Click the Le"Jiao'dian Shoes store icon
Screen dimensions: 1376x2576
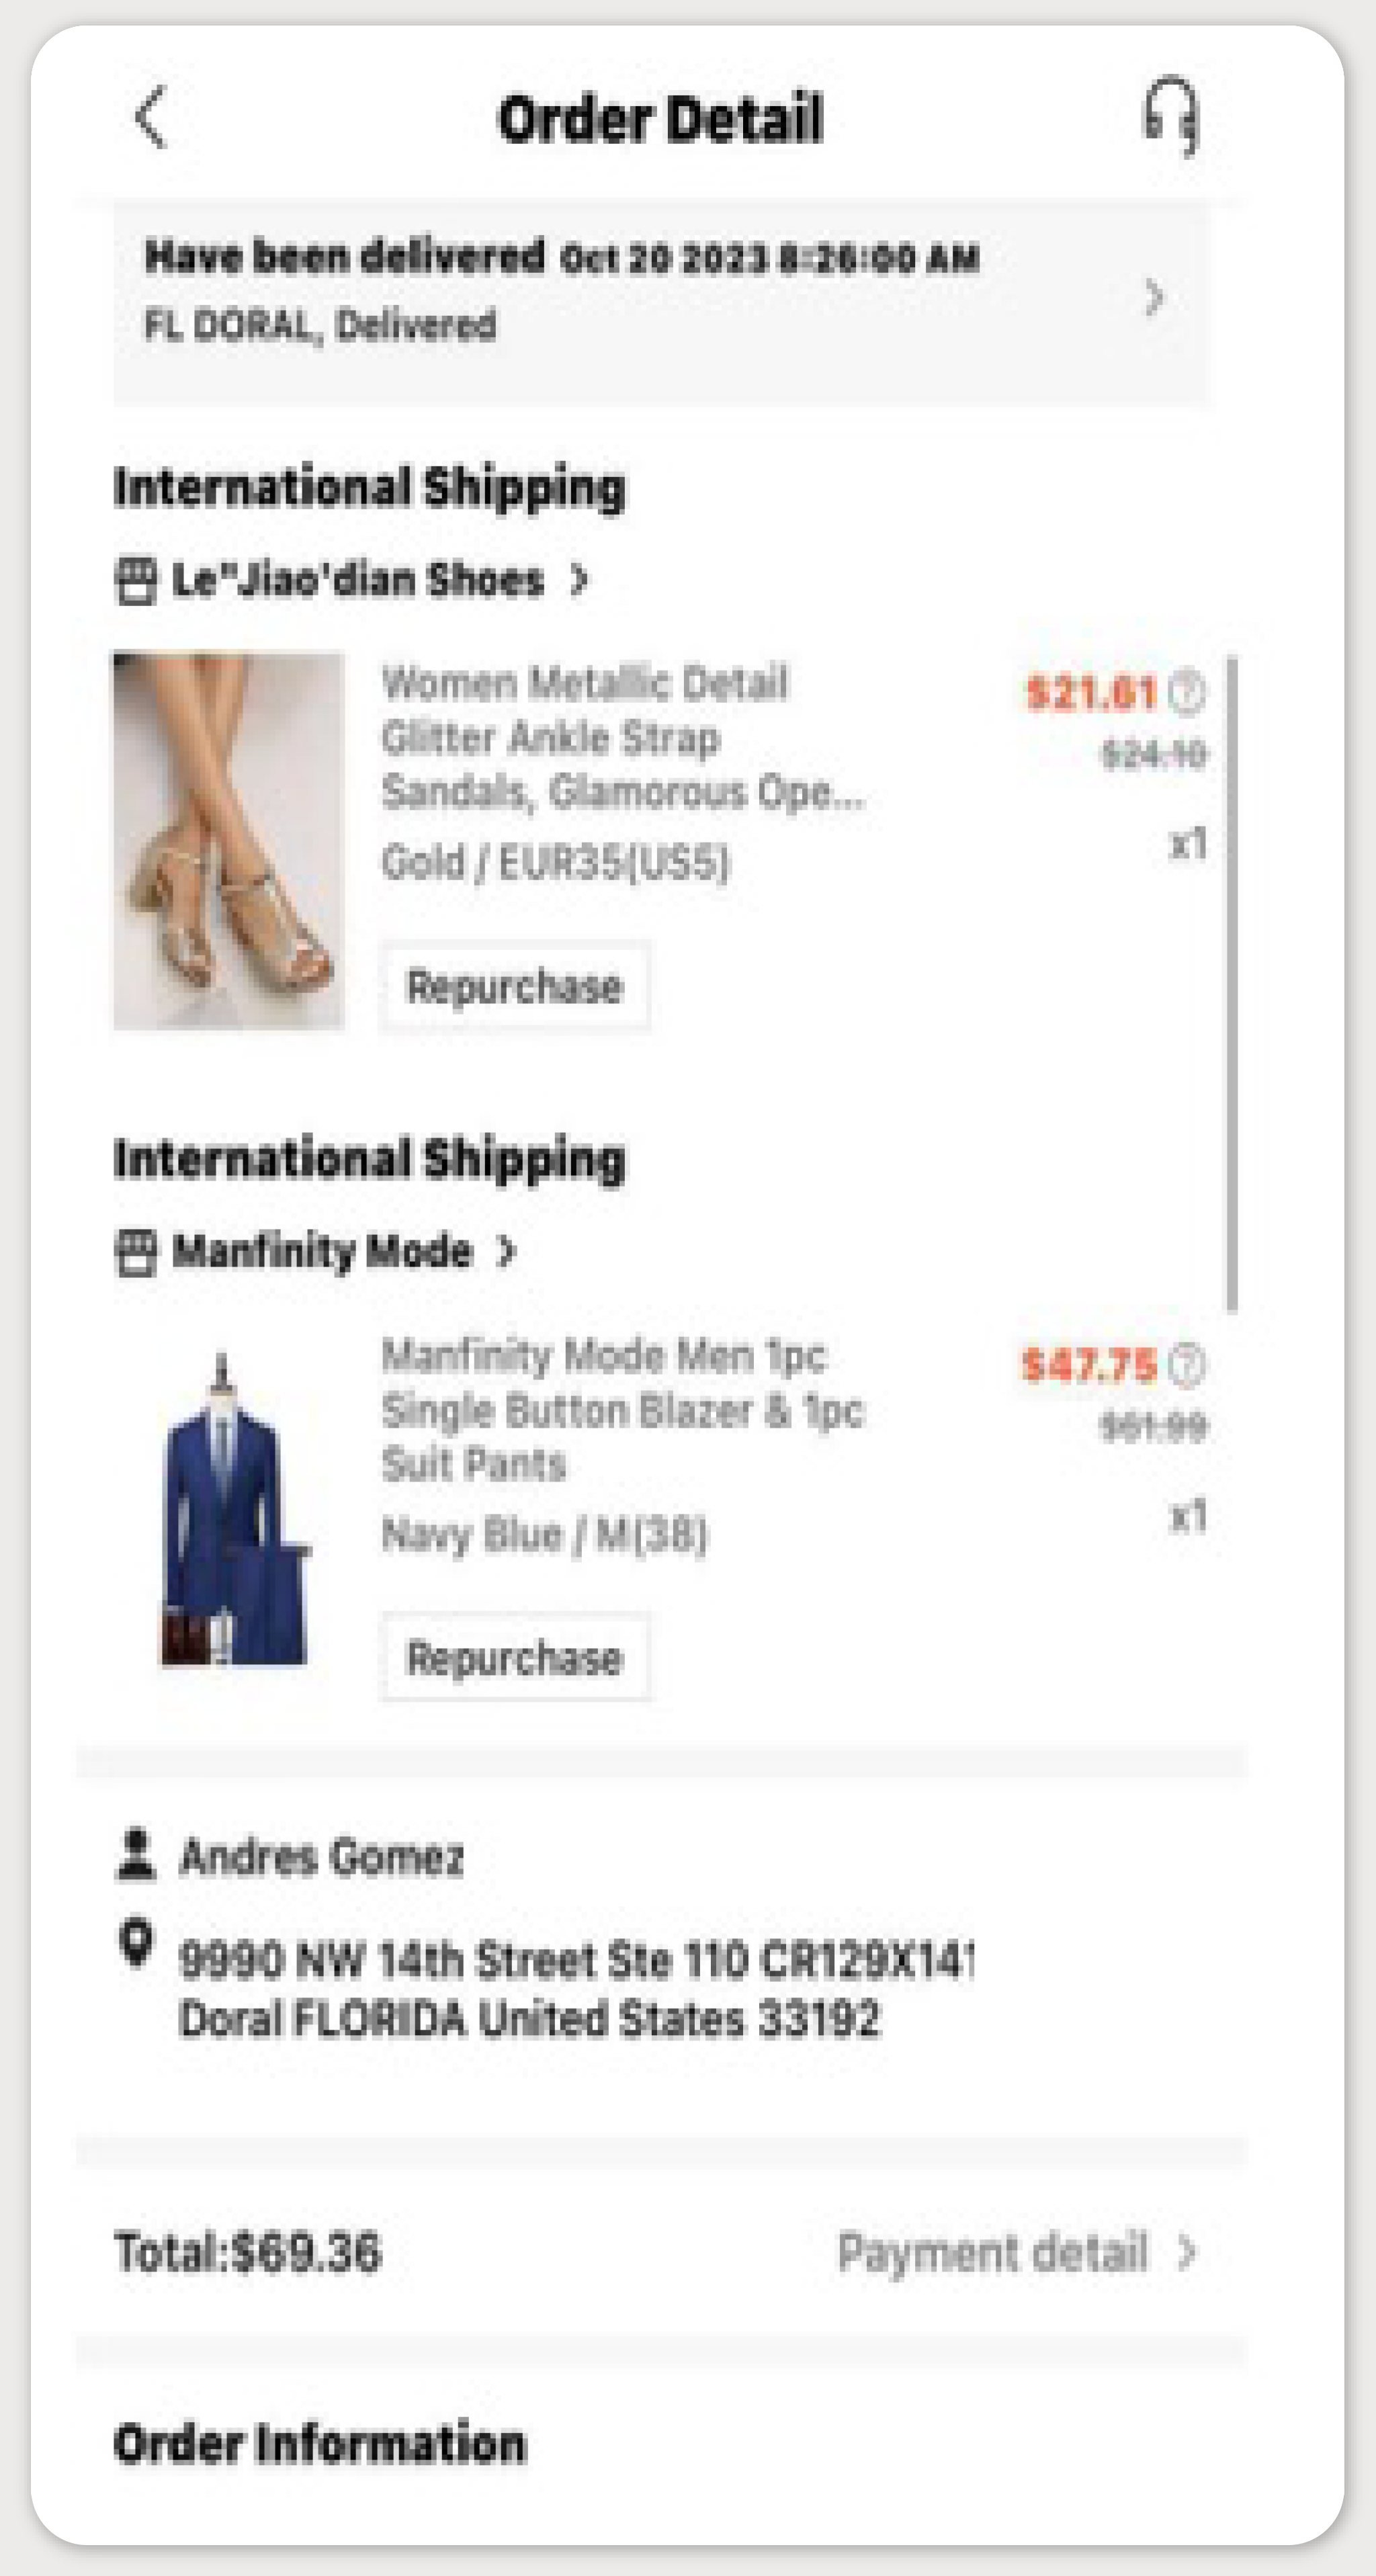point(136,581)
